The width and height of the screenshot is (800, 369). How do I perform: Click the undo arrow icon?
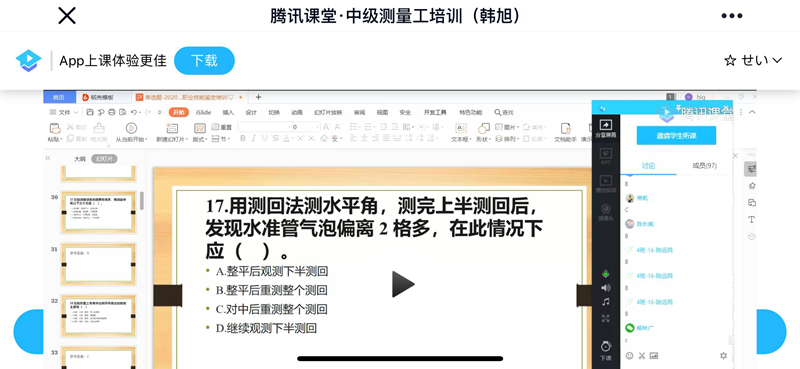[x=134, y=112]
